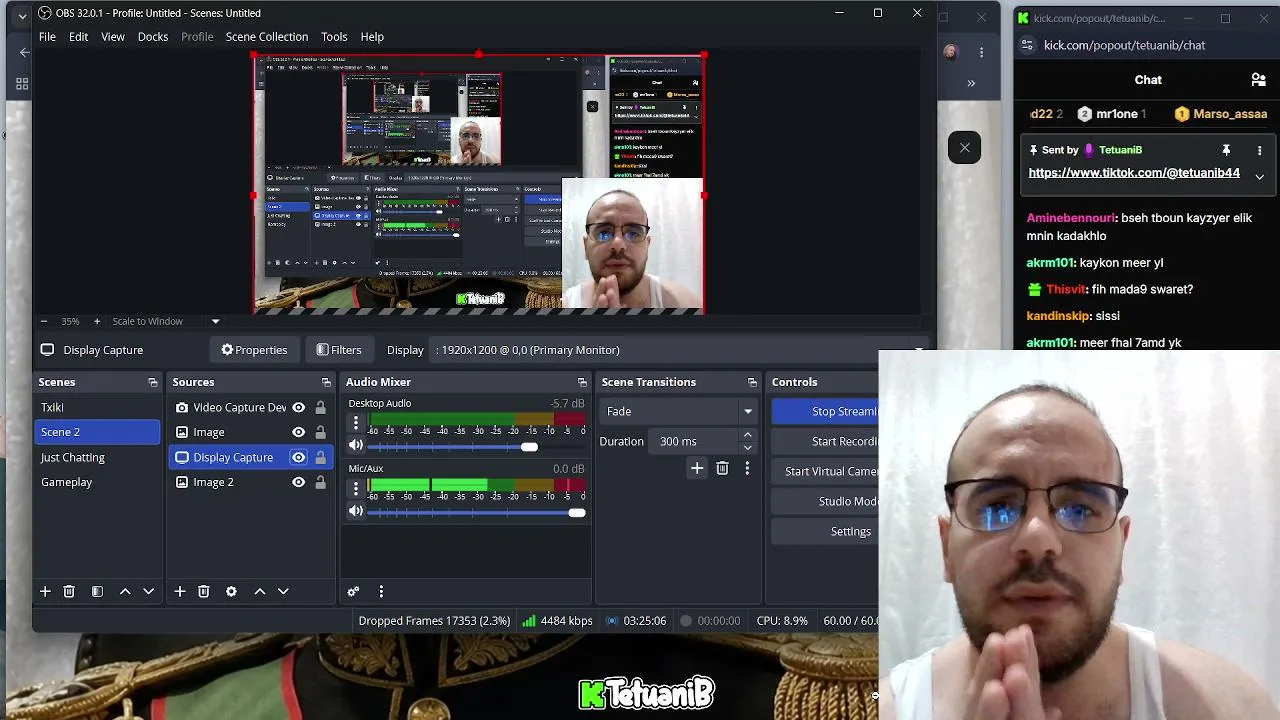This screenshot has height=720, width=1280.
Task: Toggle lock on Display Capture source
Action: [320, 457]
